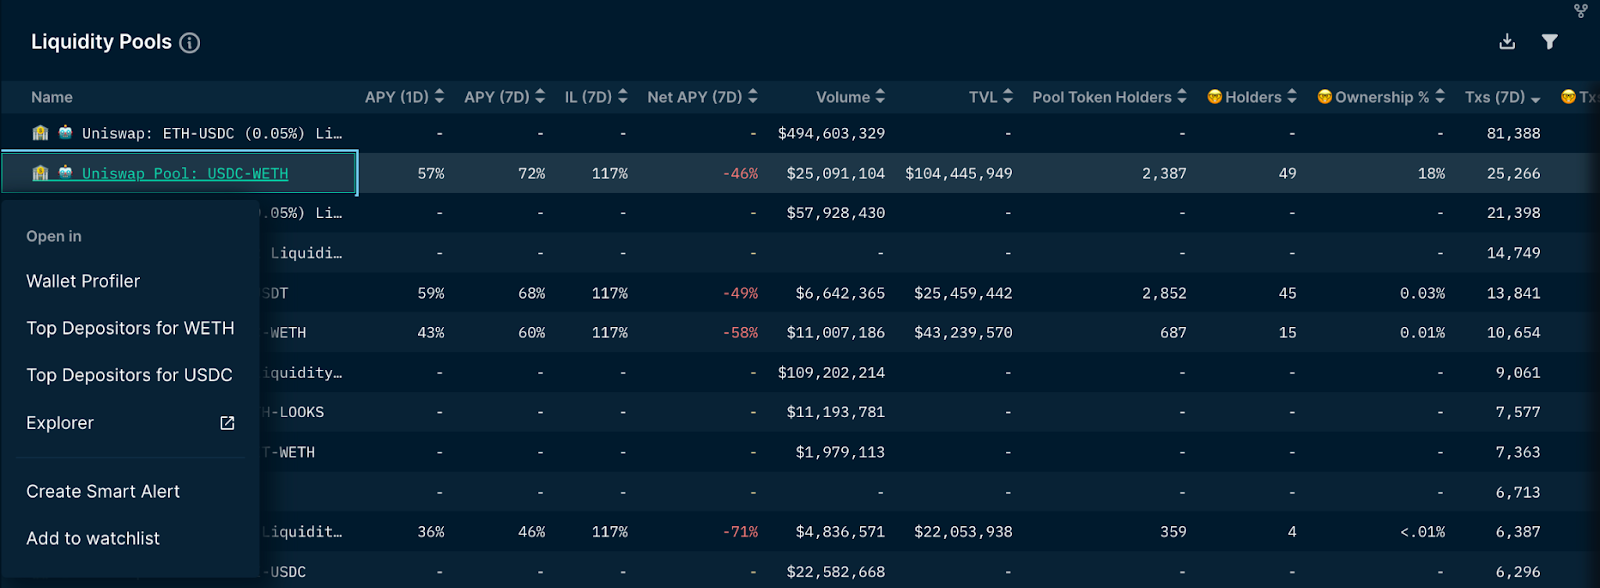
Task: Click the info icon beside Liquidity Pools
Action: [189, 43]
